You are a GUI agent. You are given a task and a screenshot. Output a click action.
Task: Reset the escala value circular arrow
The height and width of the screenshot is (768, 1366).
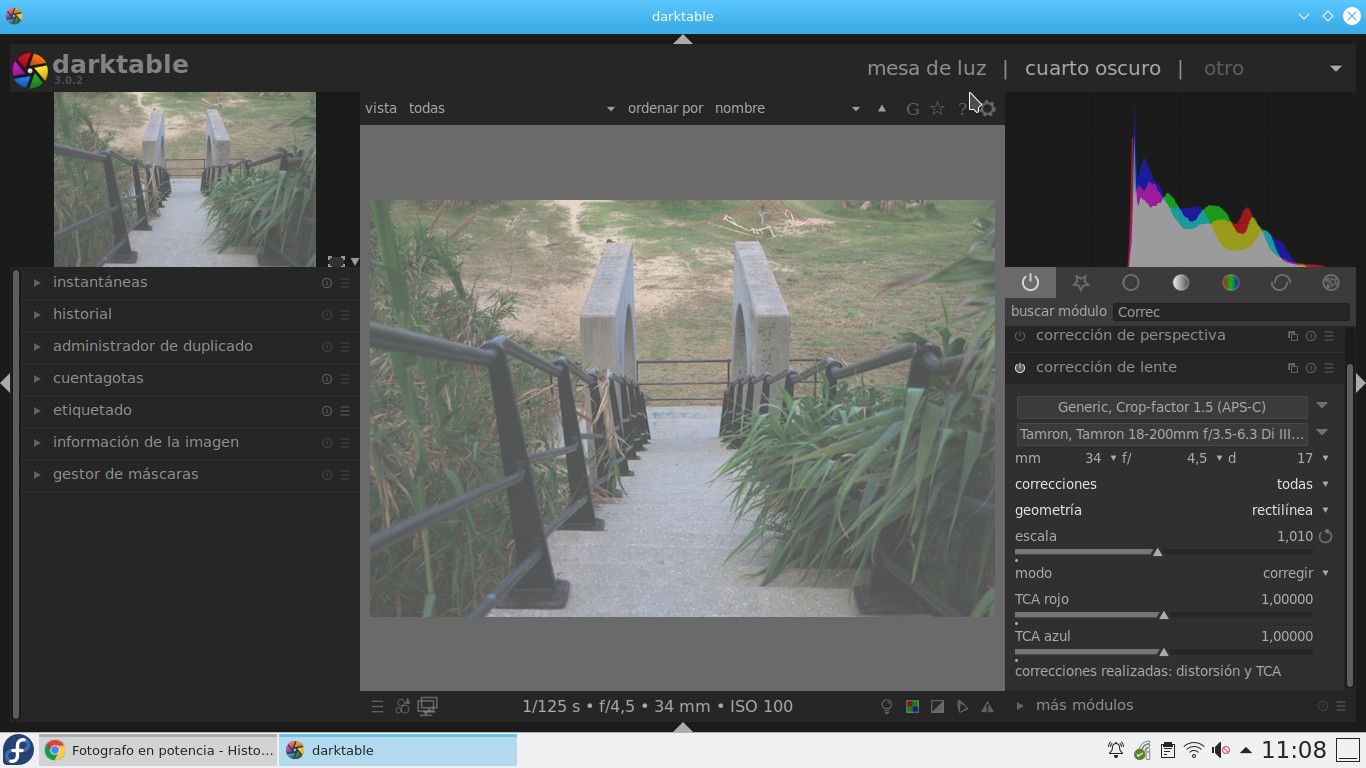[1326, 536]
